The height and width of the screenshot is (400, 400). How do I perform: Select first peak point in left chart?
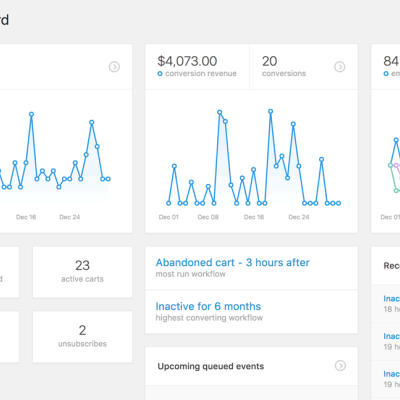(31, 114)
